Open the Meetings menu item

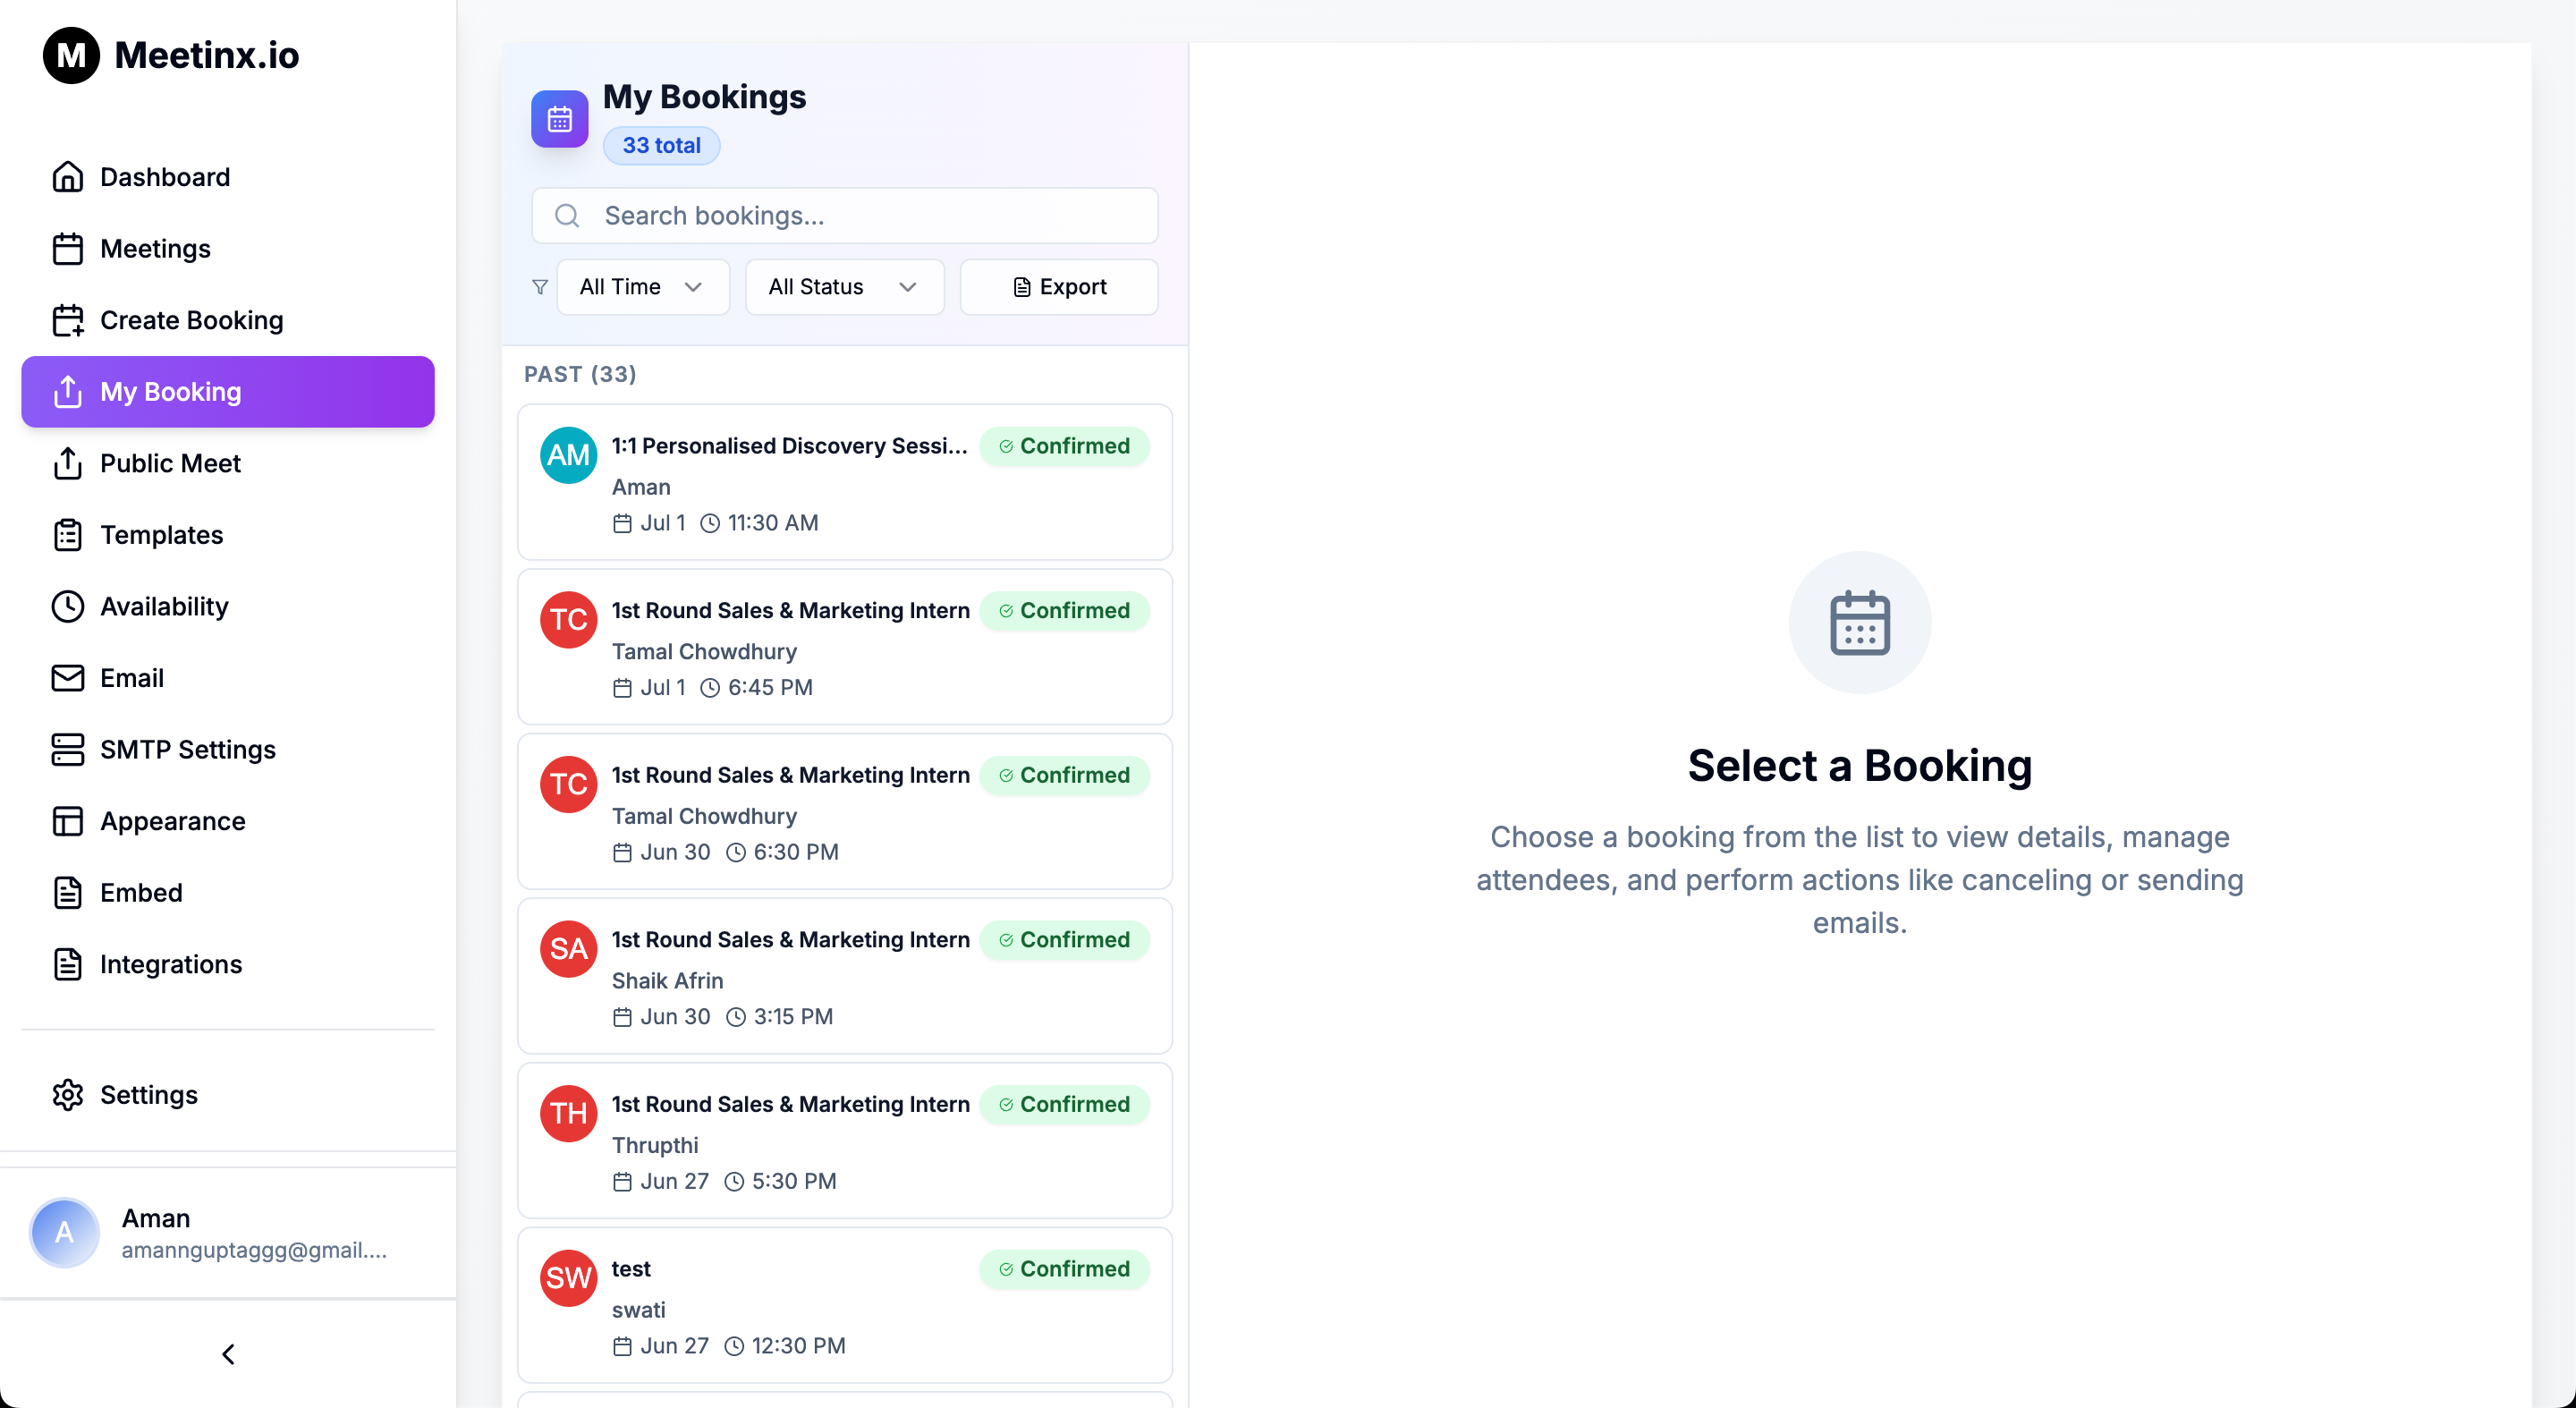(155, 249)
